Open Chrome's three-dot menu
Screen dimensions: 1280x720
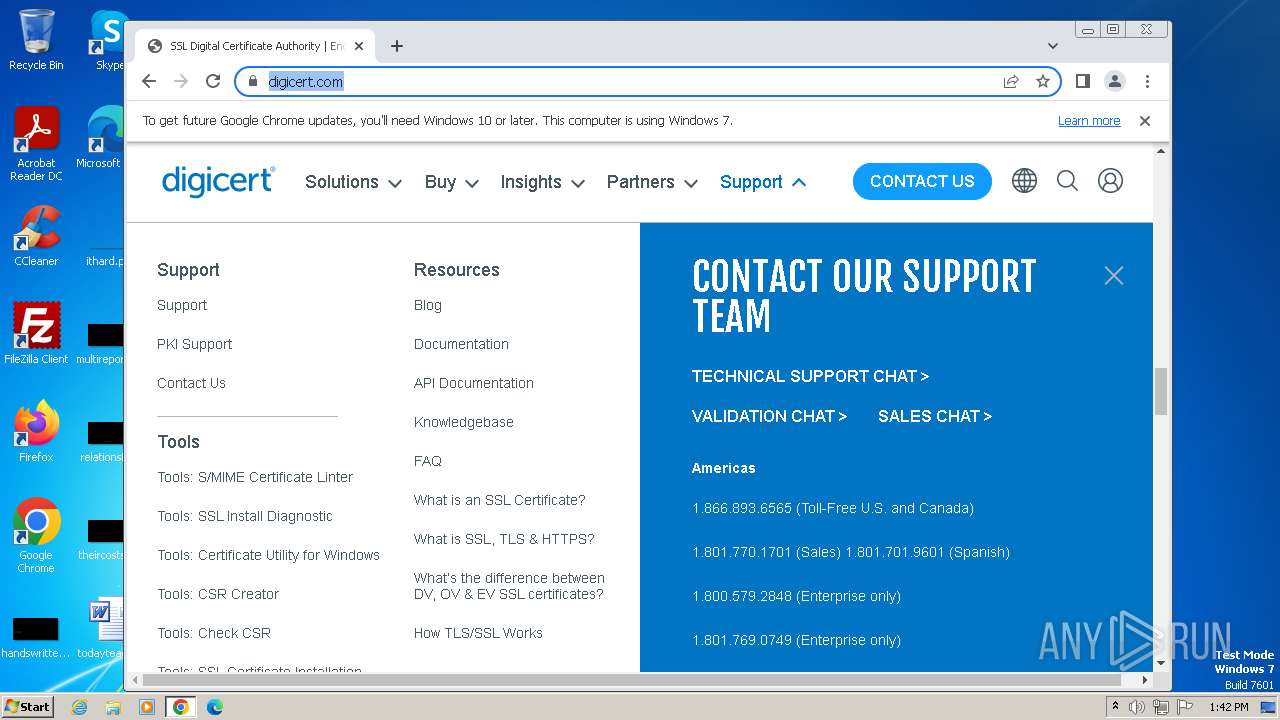[1147, 81]
